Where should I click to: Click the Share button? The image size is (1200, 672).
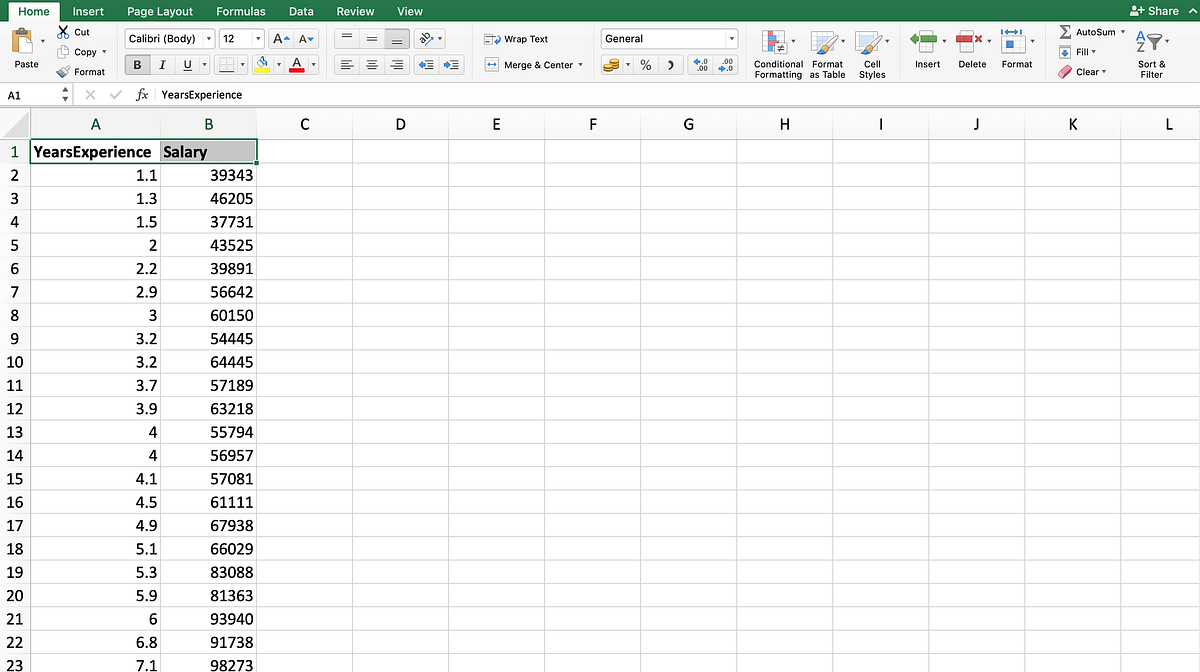(x=1156, y=10)
